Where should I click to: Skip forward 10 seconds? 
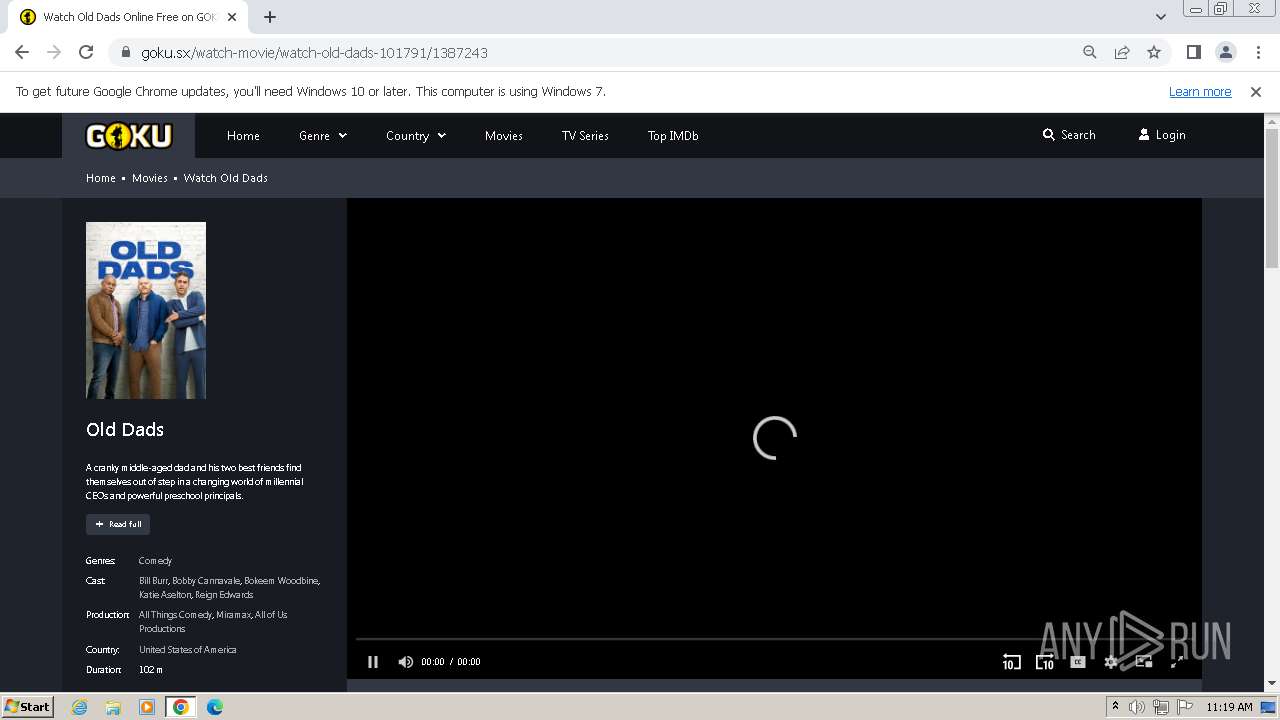point(1045,662)
